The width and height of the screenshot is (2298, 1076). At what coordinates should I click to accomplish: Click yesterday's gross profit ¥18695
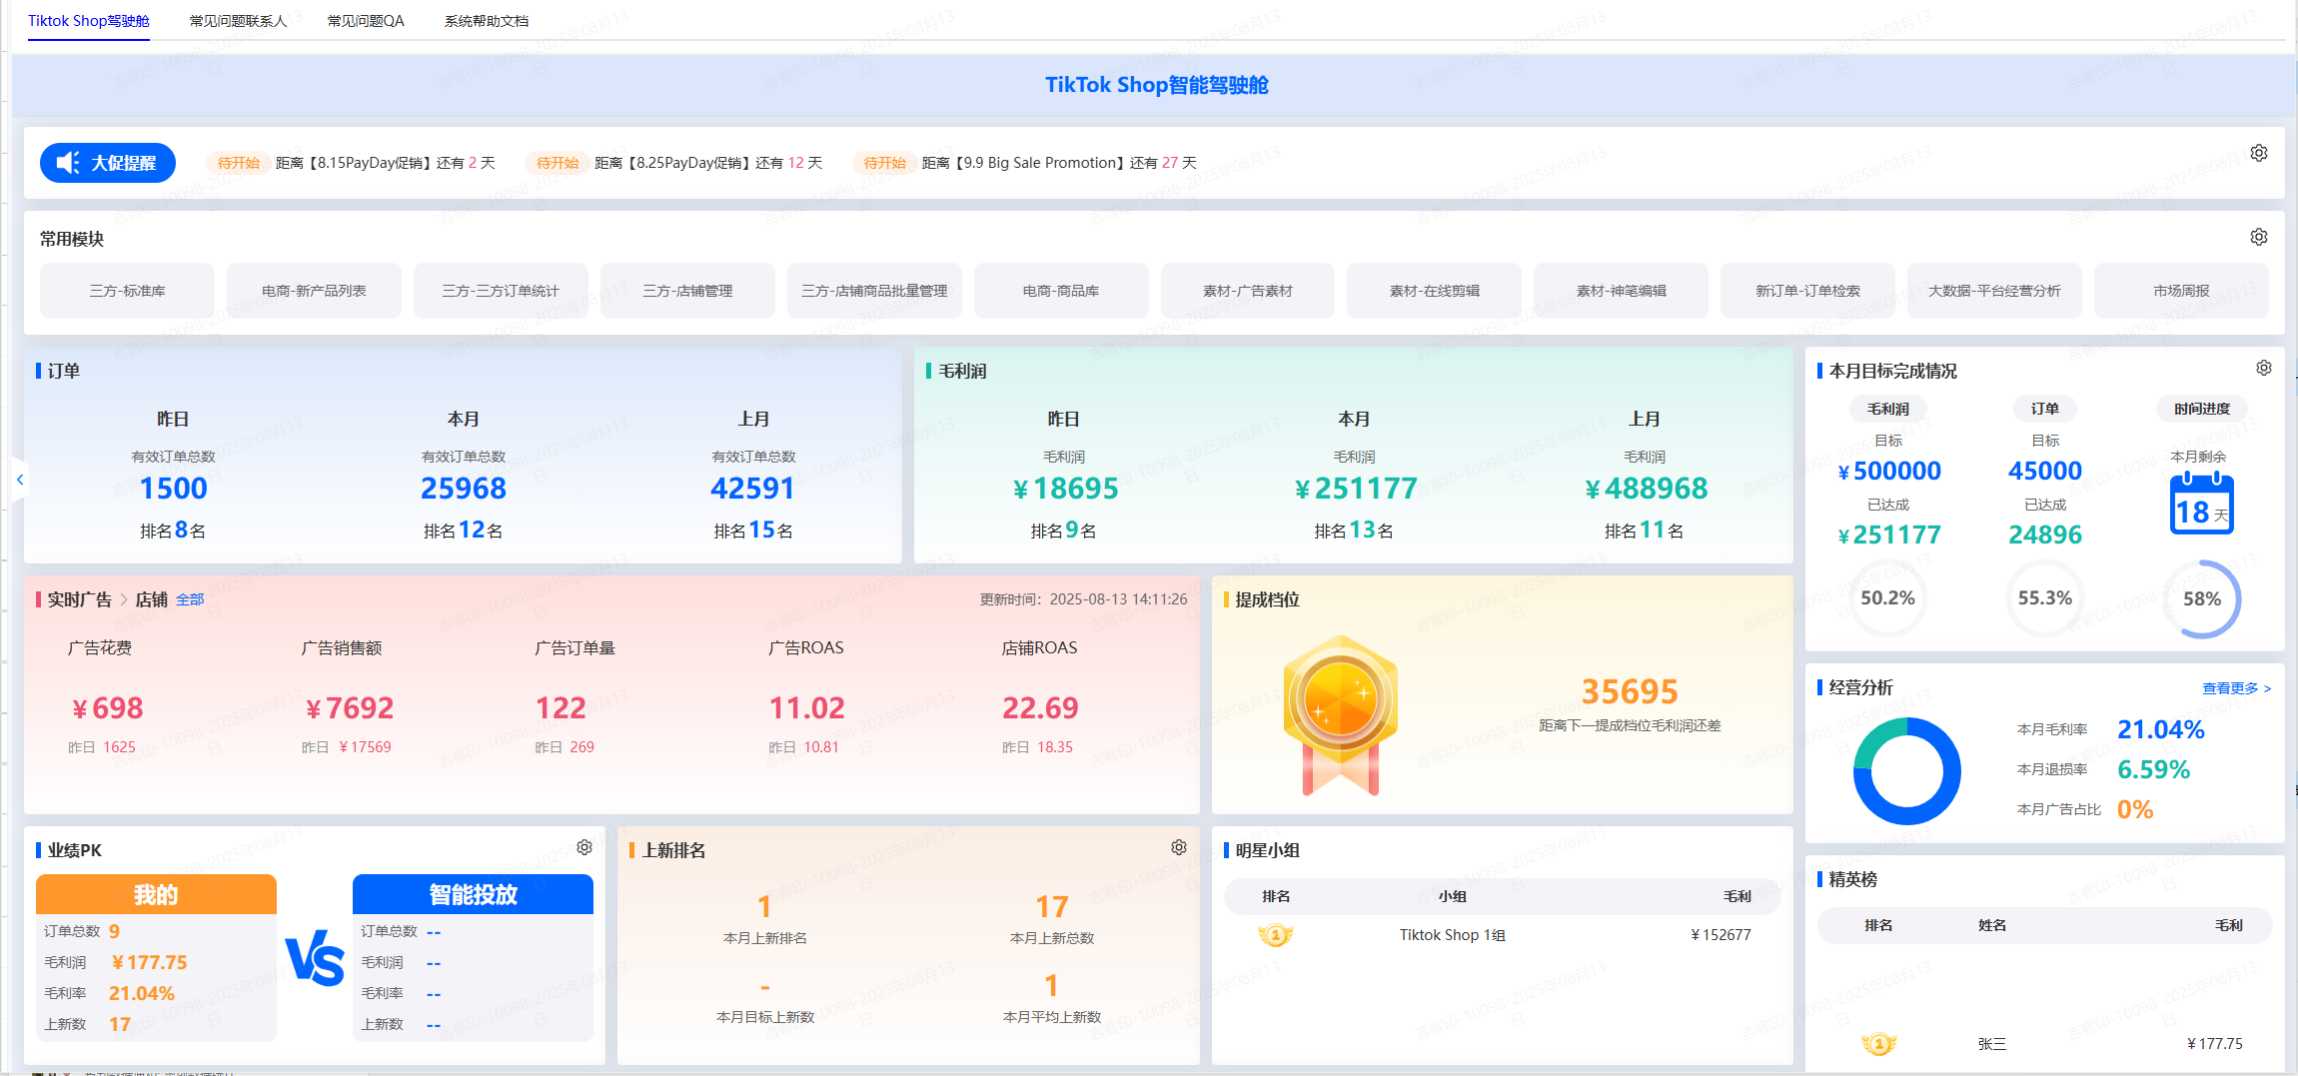pos(1065,488)
